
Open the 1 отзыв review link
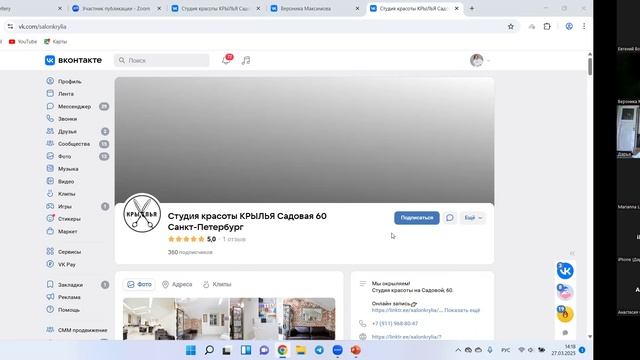[234, 239]
